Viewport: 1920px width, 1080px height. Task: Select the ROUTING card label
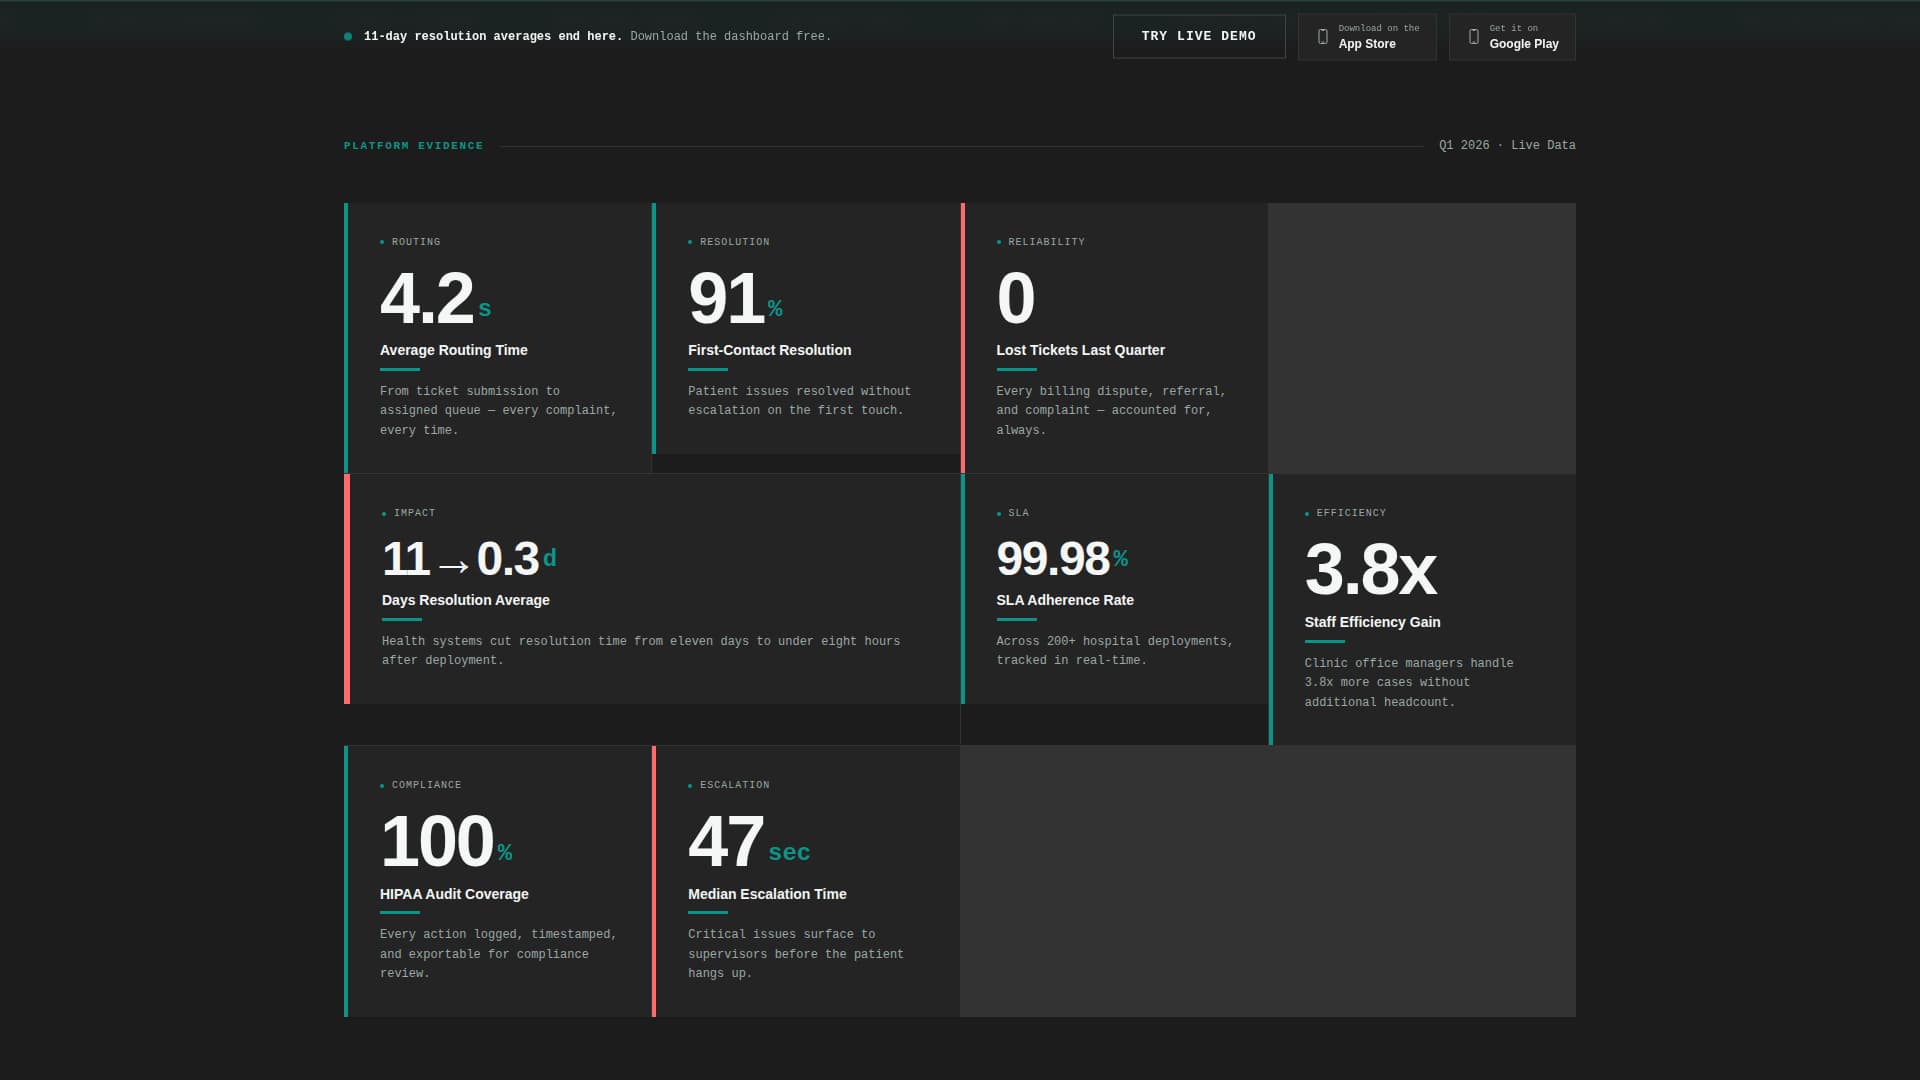point(416,242)
